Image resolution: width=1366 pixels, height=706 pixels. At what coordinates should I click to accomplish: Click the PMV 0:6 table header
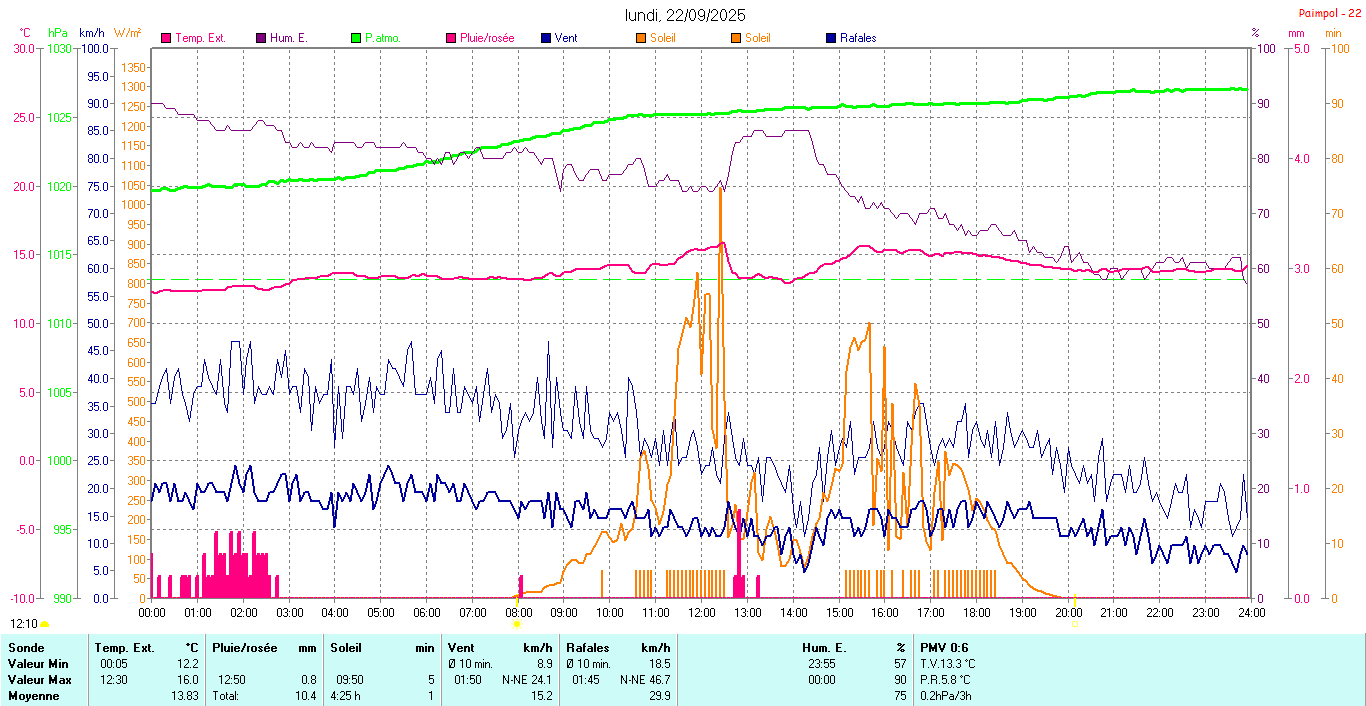944,648
